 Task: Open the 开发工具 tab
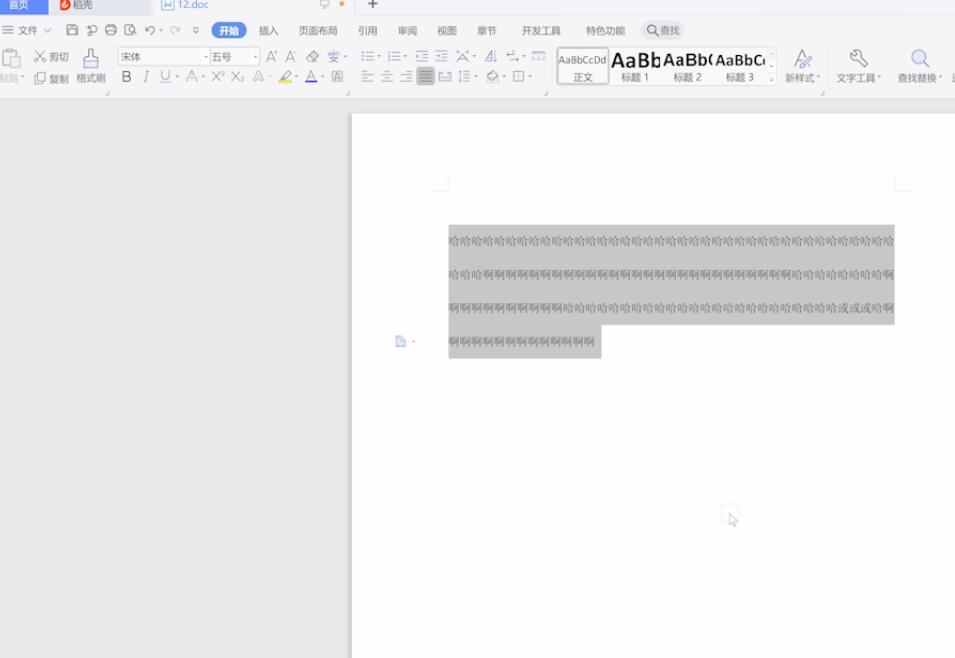(x=541, y=30)
